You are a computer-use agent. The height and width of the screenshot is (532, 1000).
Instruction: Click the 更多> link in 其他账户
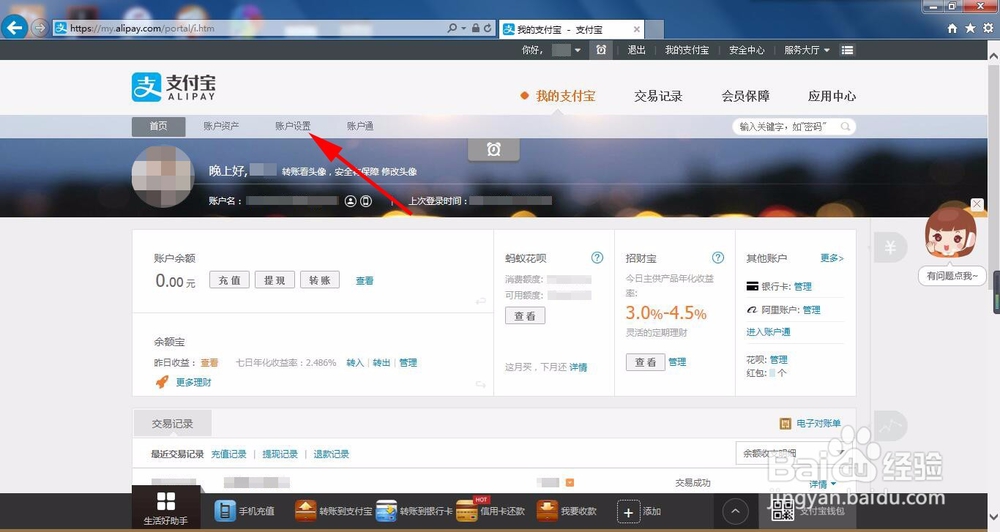(832, 258)
